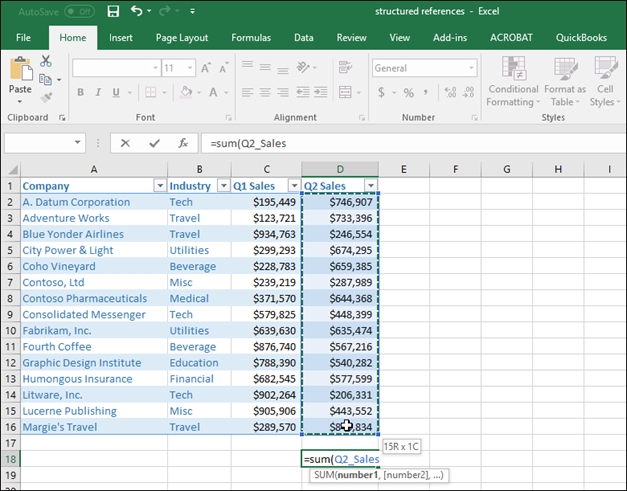
Task: Open the File tab
Action: (23, 38)
